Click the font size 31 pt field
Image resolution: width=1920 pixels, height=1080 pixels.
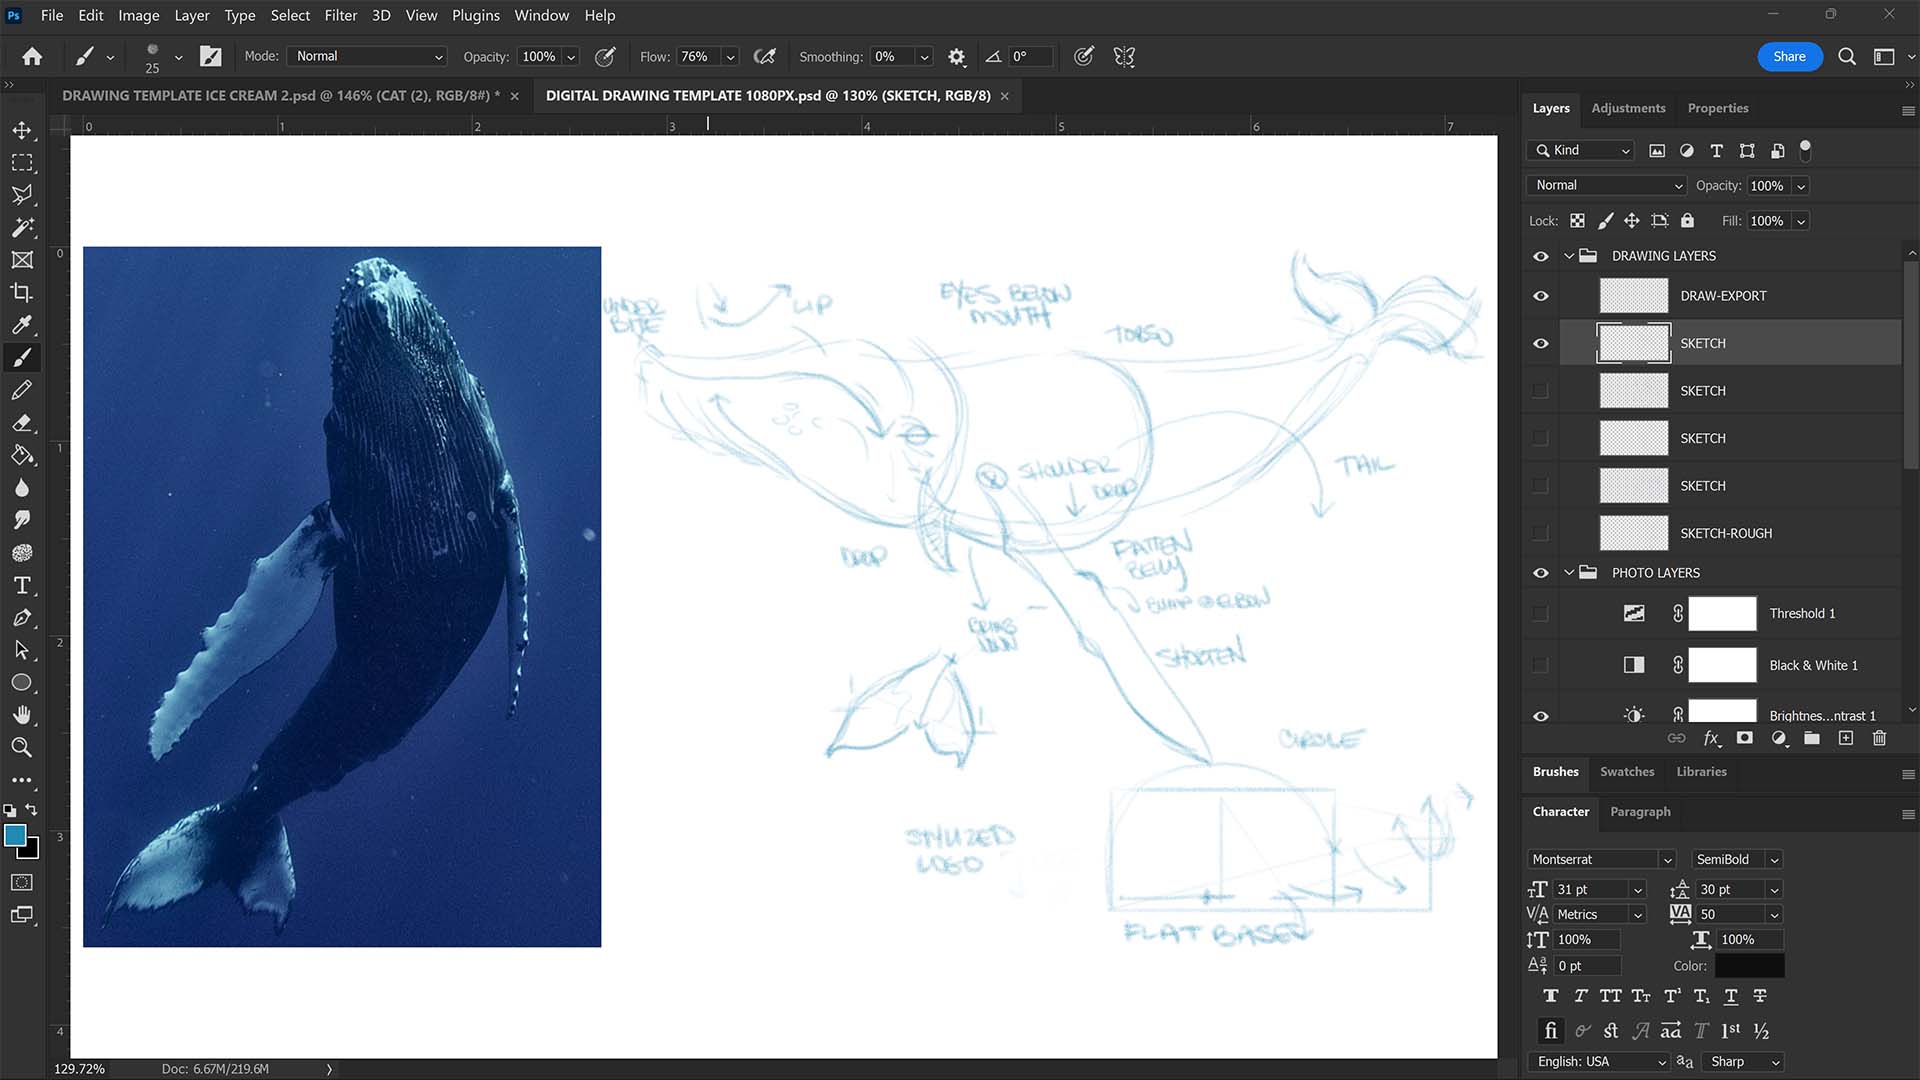point(1592,890)
